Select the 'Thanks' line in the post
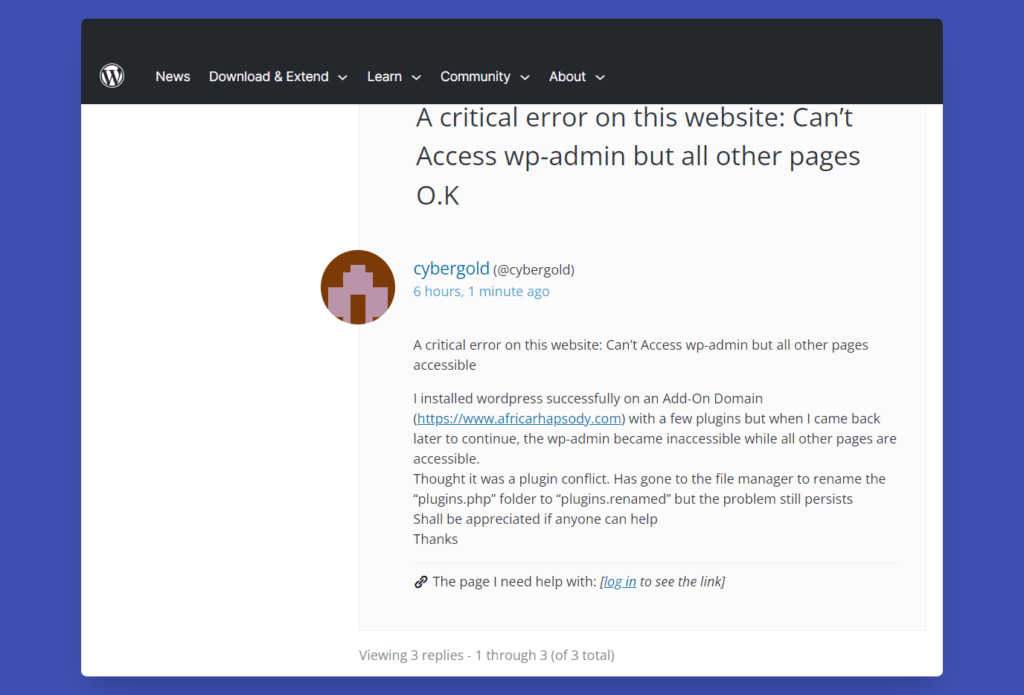The height and width of the screenshot is (695, 1024). coord(436,540)
